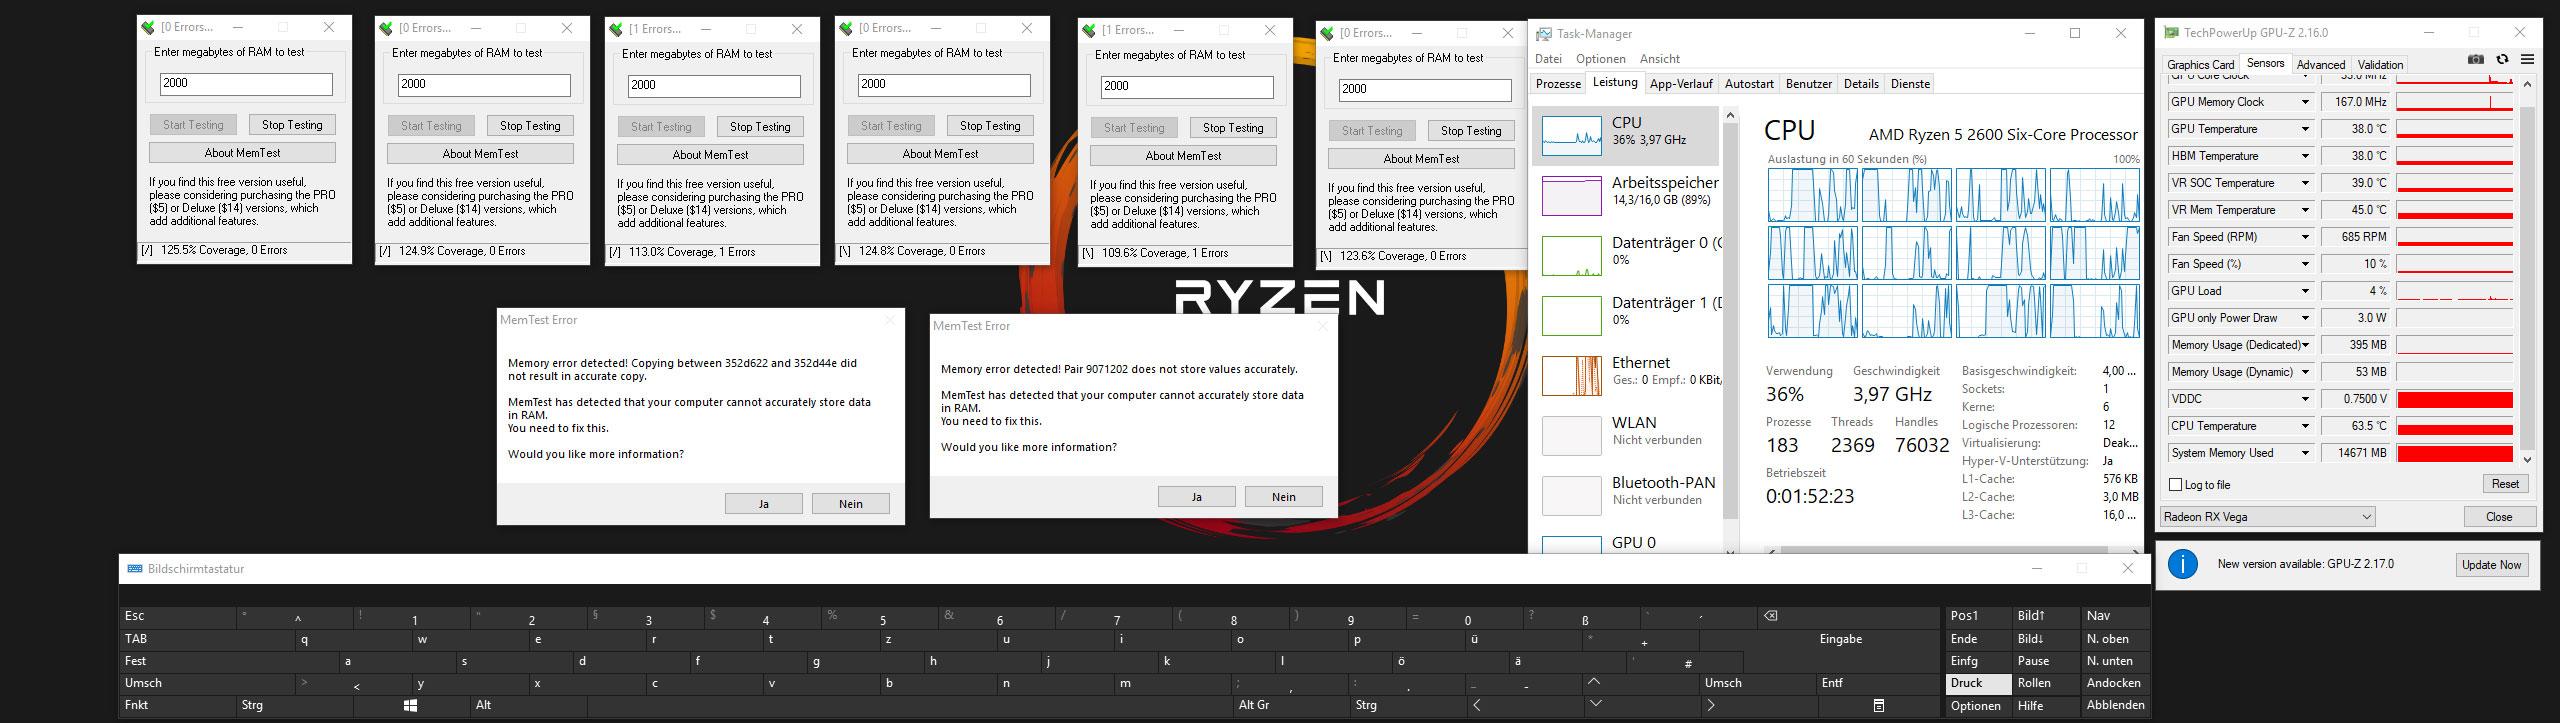Open the Radeon RX Vega device combo box
2560x723 pixels.
pyautogui.click(x=2267, y=517)
